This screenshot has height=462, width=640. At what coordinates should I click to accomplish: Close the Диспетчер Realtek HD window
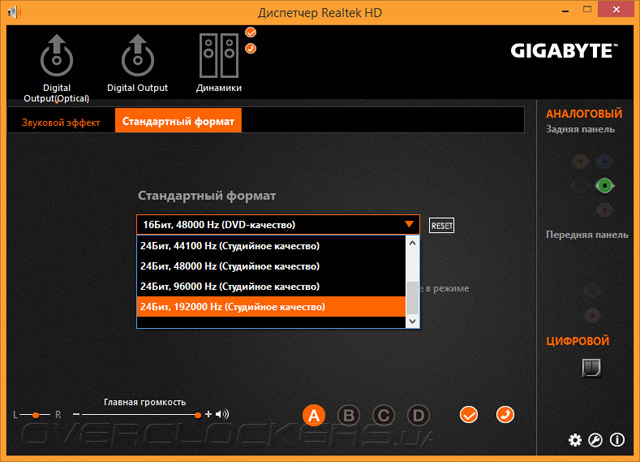(x=616, y=9)
